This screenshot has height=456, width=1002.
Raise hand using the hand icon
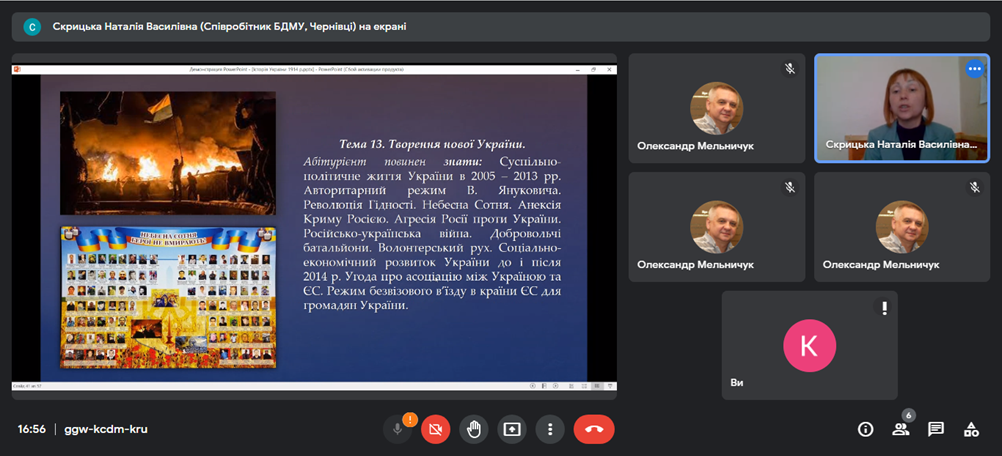coord(474,430)
